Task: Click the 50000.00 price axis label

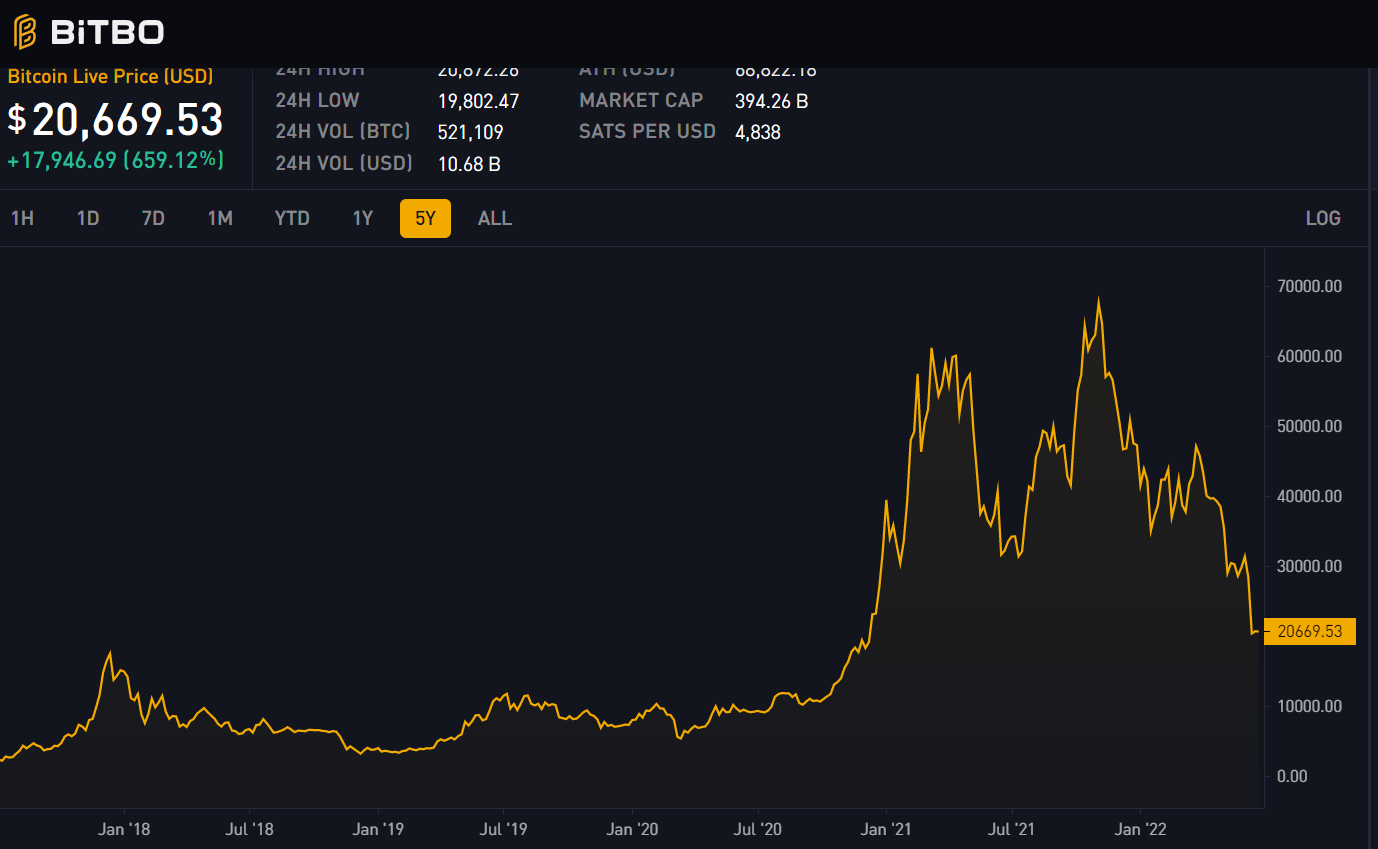Action: [x=1308, y=427]
